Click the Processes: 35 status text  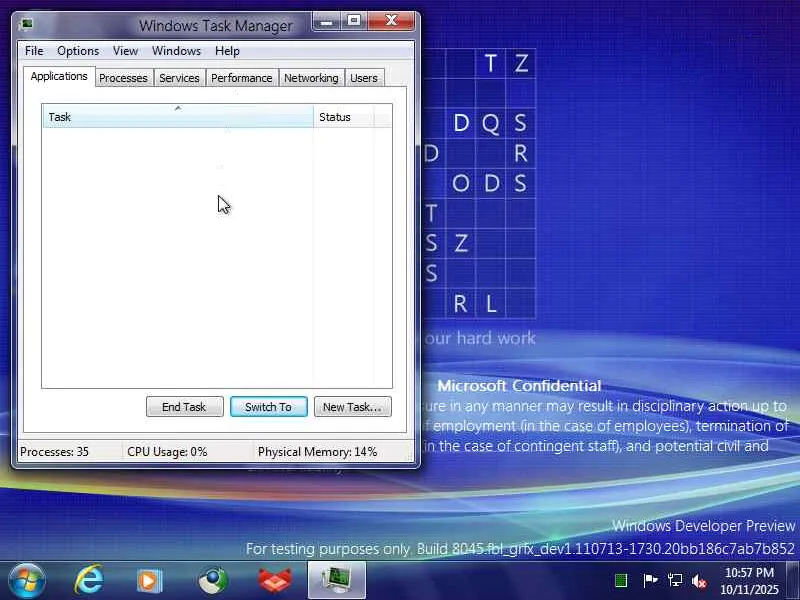click(x=54, y=452)
